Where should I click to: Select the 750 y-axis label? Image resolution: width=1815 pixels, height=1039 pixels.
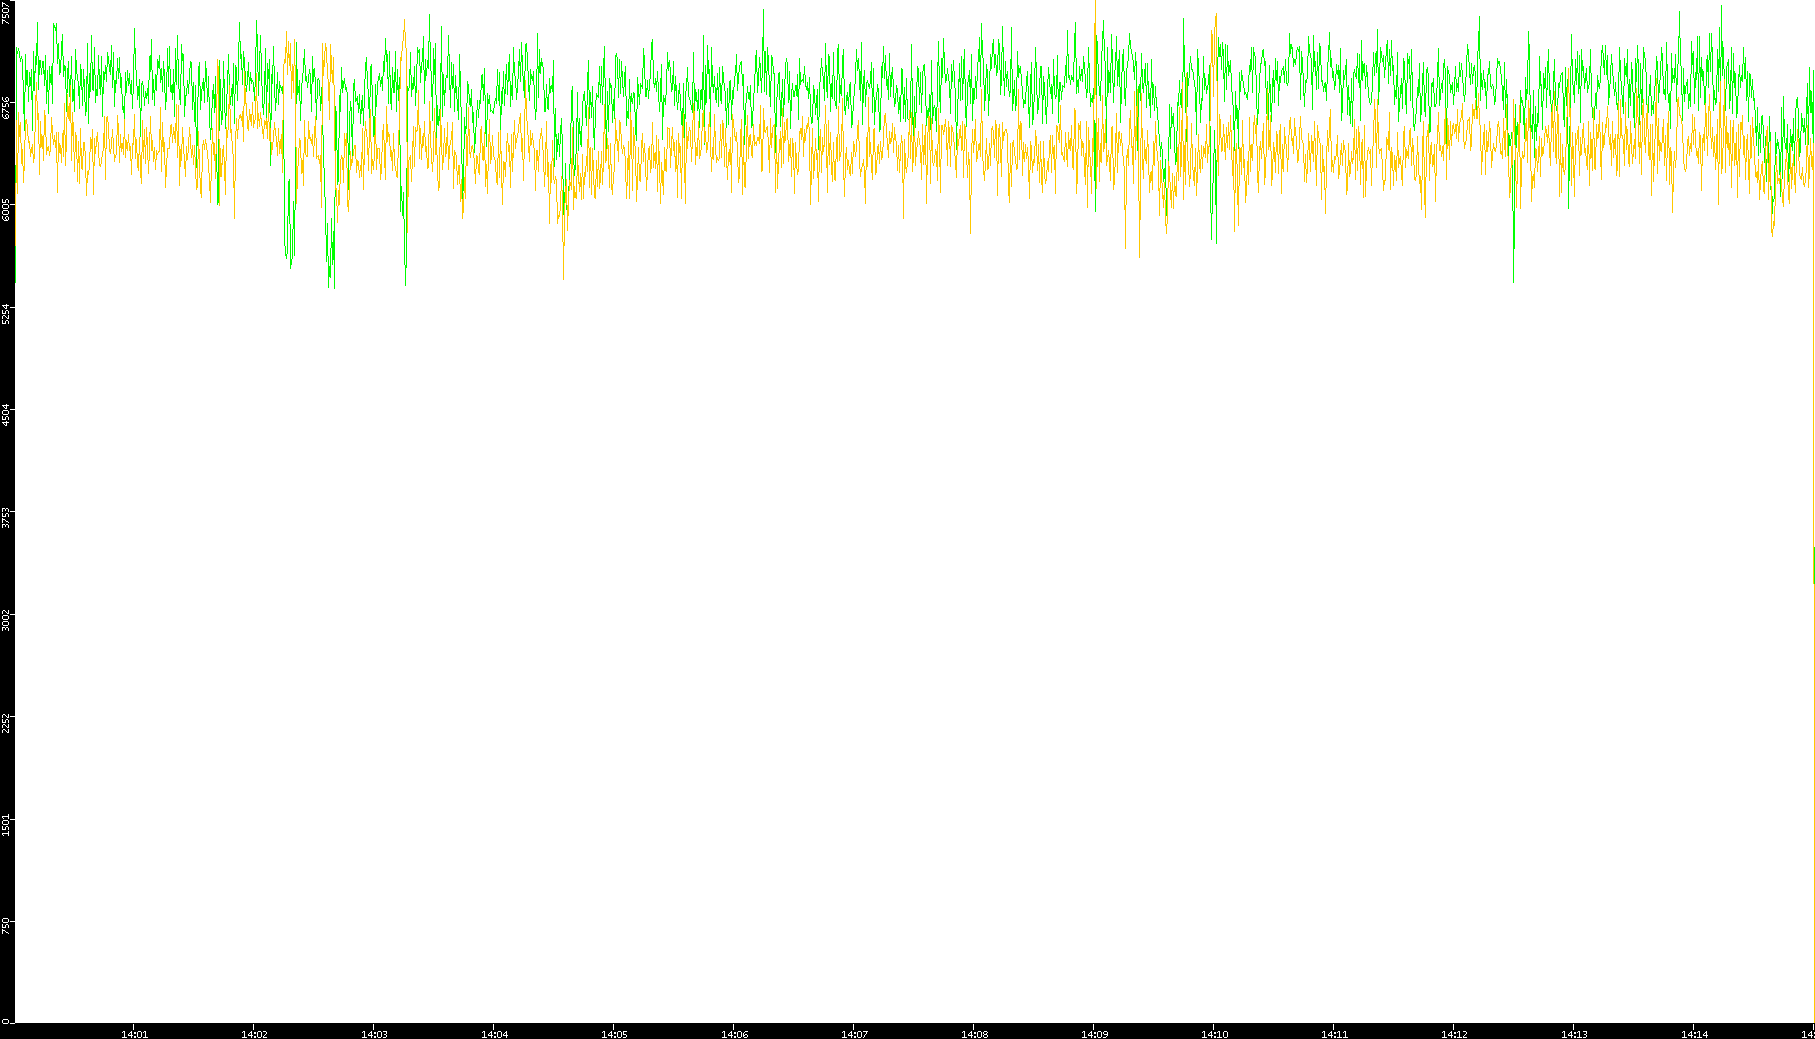[7, 926]
